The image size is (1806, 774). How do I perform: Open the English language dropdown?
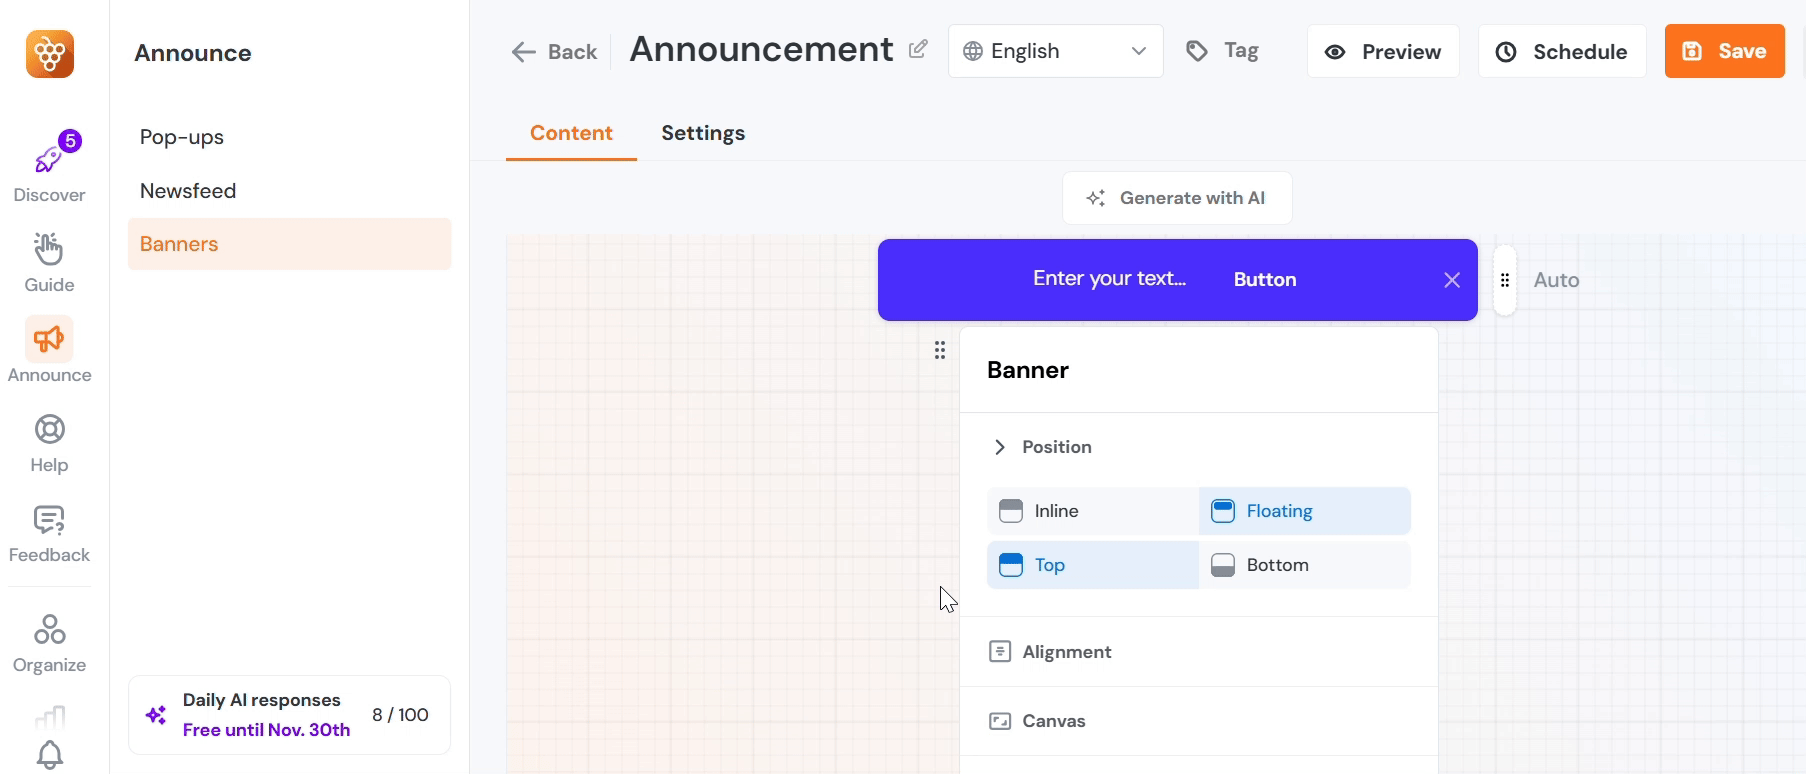click(1055, 51)
